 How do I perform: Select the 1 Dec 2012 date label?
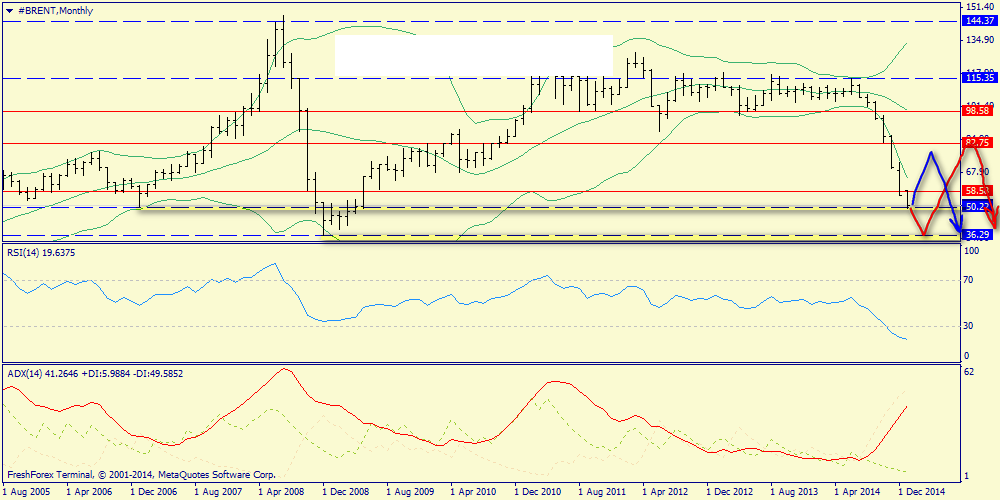click(x=730, y=492)
